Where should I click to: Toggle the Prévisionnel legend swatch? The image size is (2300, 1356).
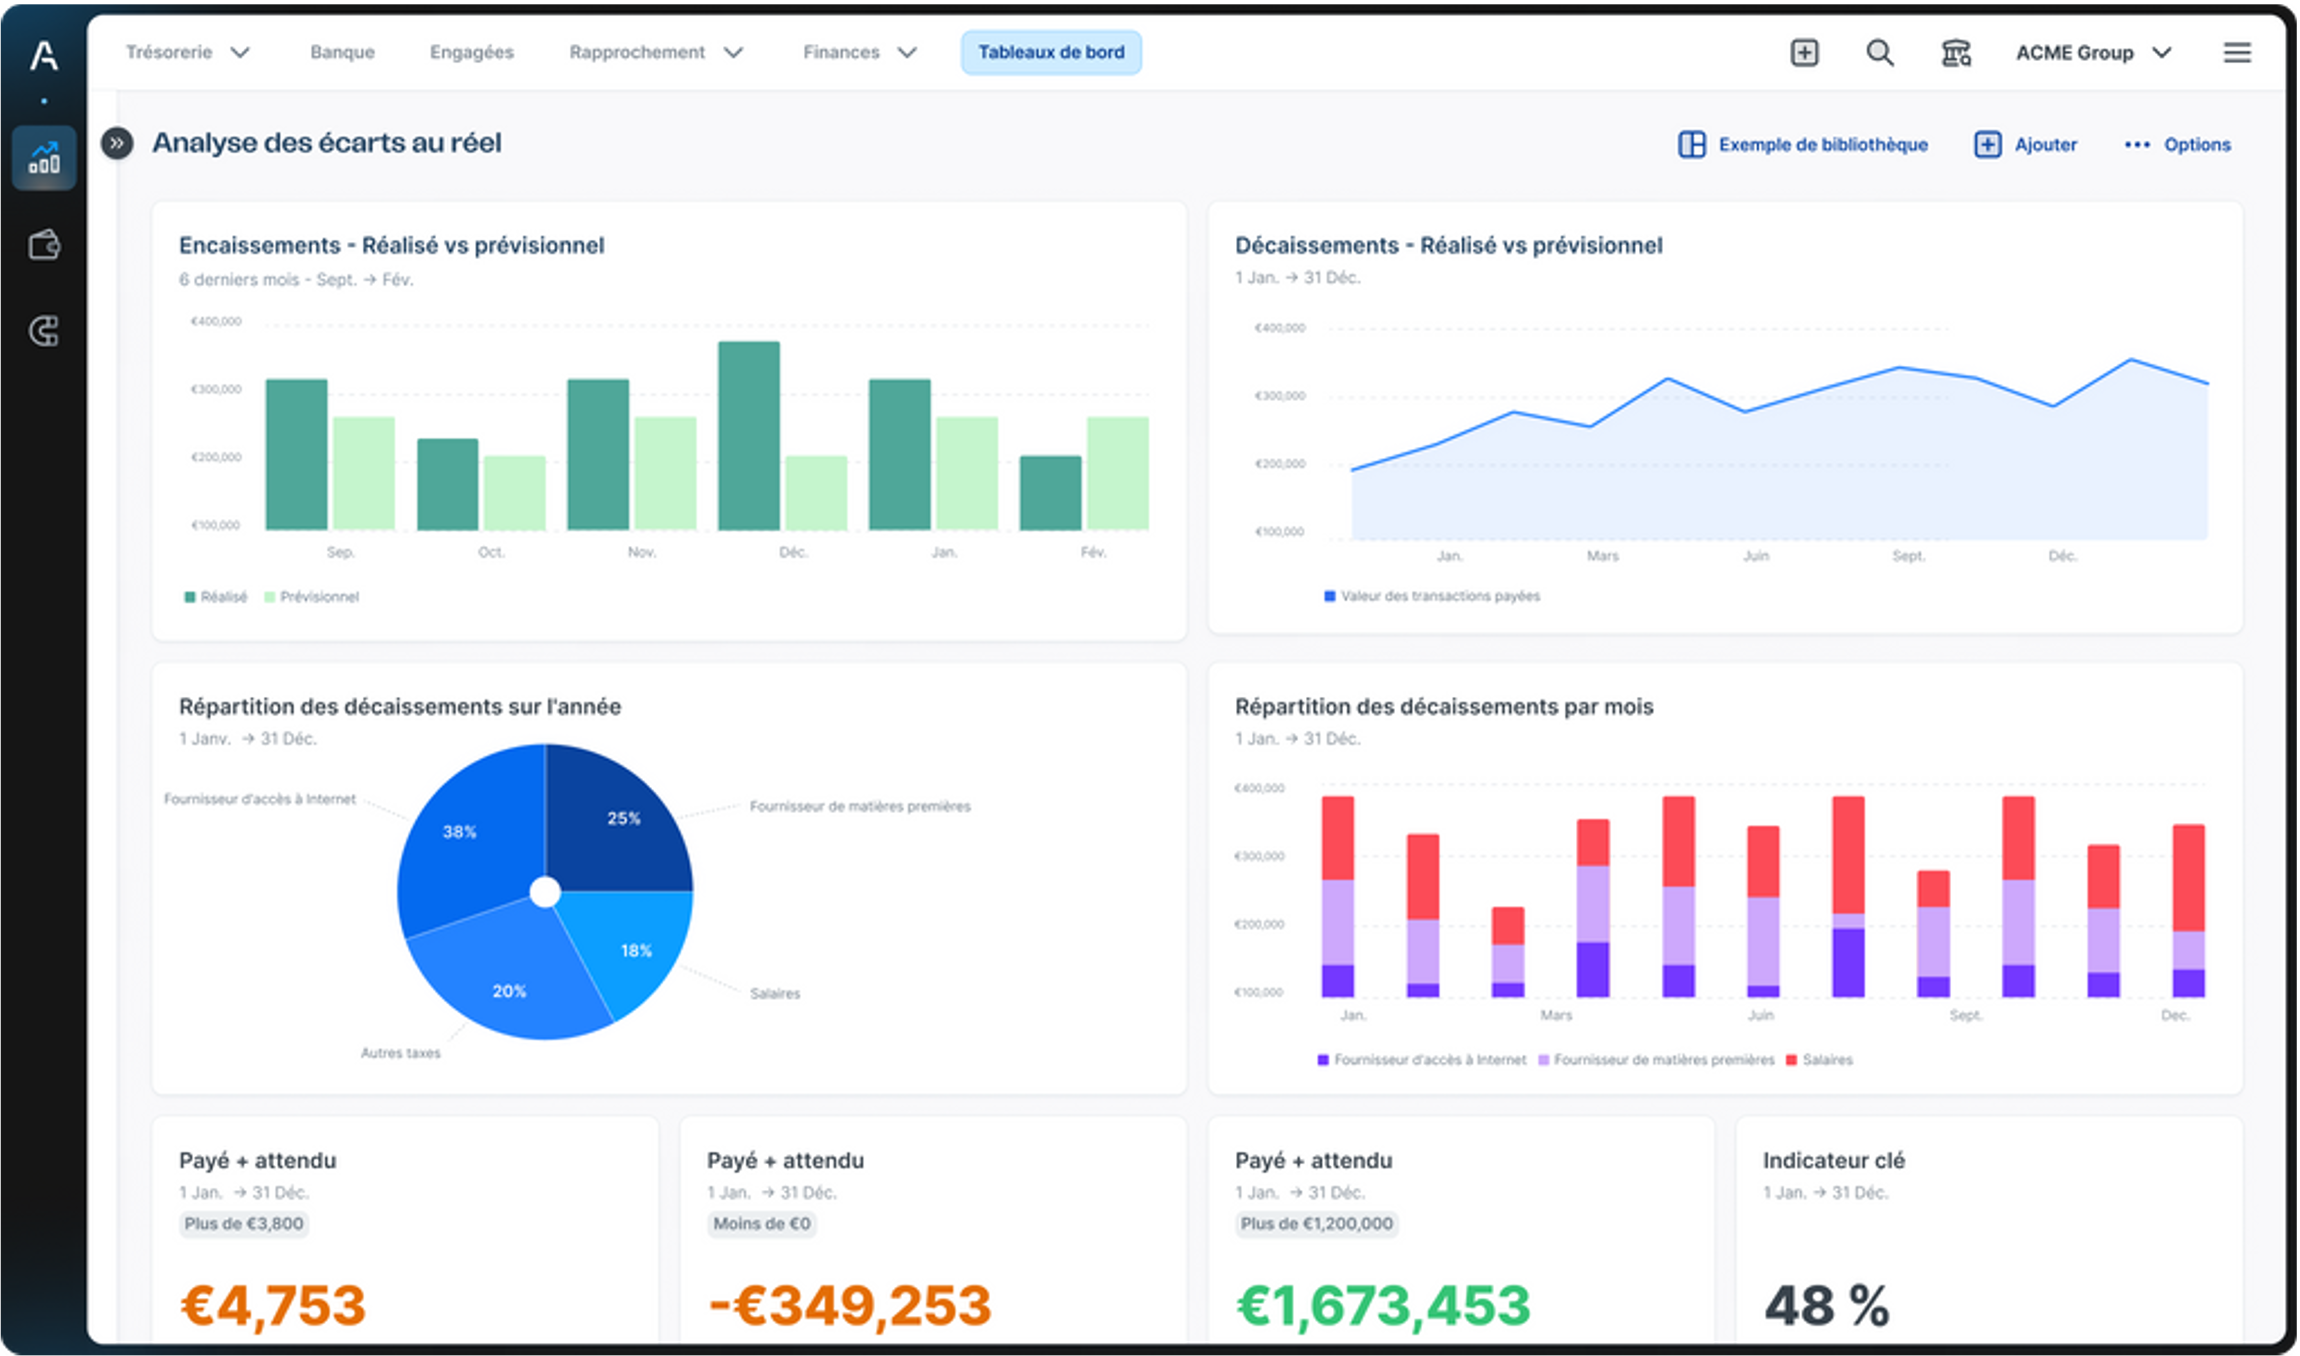[270, 597]
